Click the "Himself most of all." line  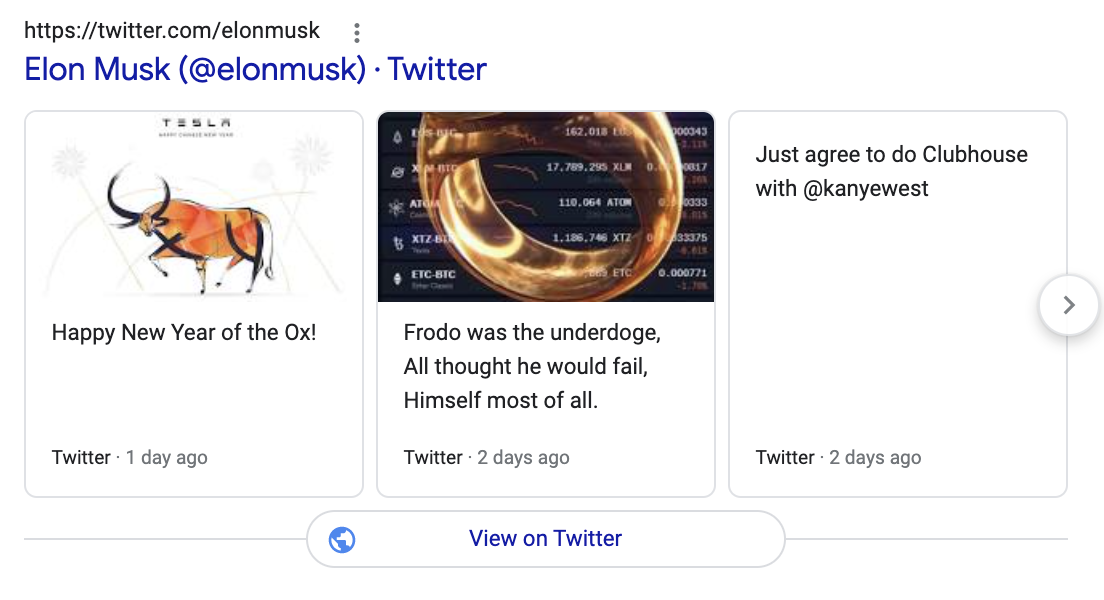[501, 401]
